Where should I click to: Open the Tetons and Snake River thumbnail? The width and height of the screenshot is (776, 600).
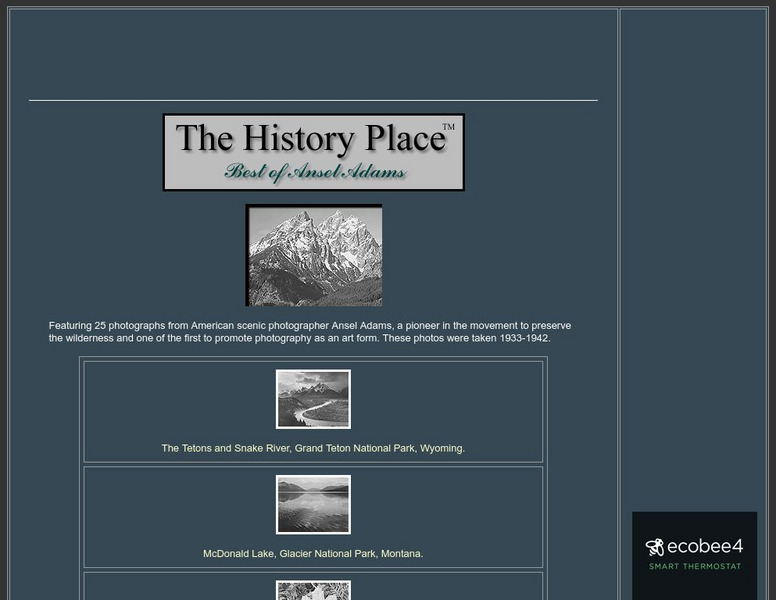click(313, 399)
